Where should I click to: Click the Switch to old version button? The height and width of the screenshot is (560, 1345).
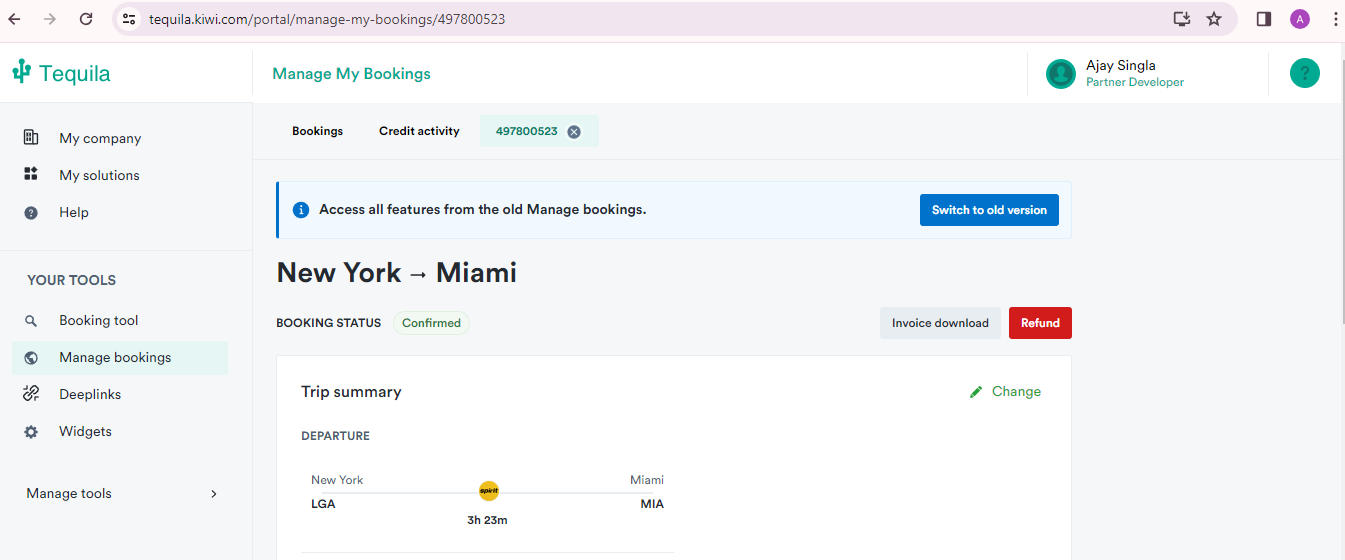pos(989,210)
